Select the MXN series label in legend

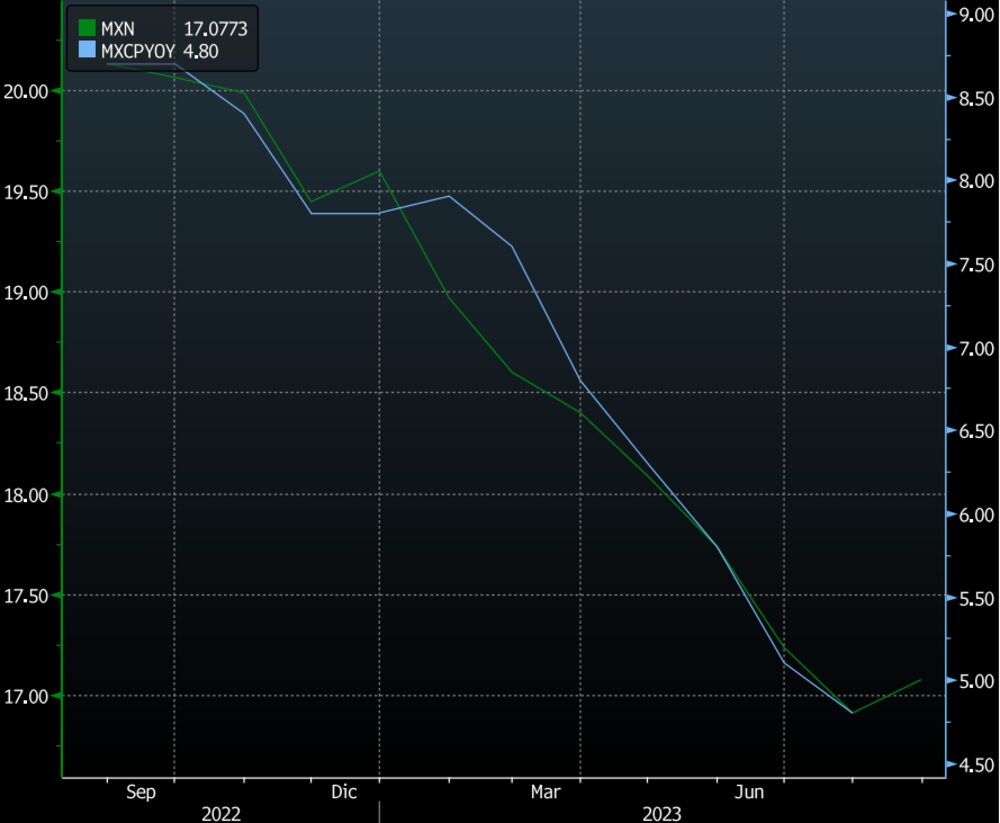[x=118, y=30]
